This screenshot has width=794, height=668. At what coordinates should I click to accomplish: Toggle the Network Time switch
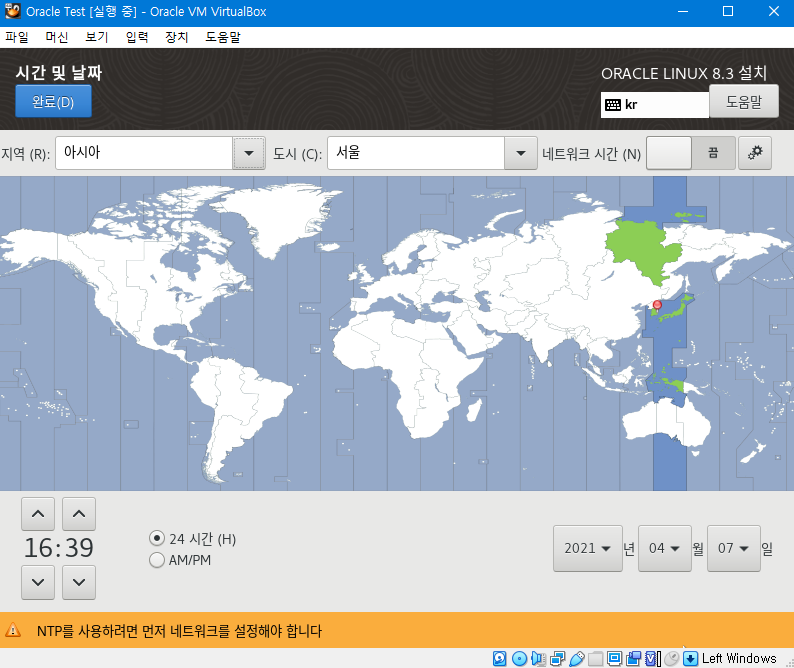tap(691, 152)
